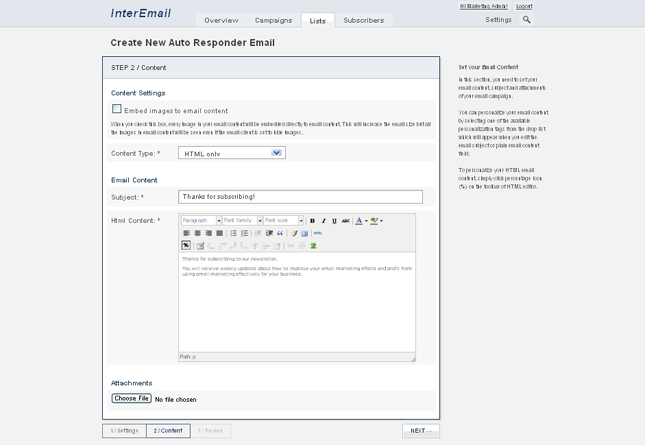
Task: Apply italic formatting in the editor
Action: 323,221
